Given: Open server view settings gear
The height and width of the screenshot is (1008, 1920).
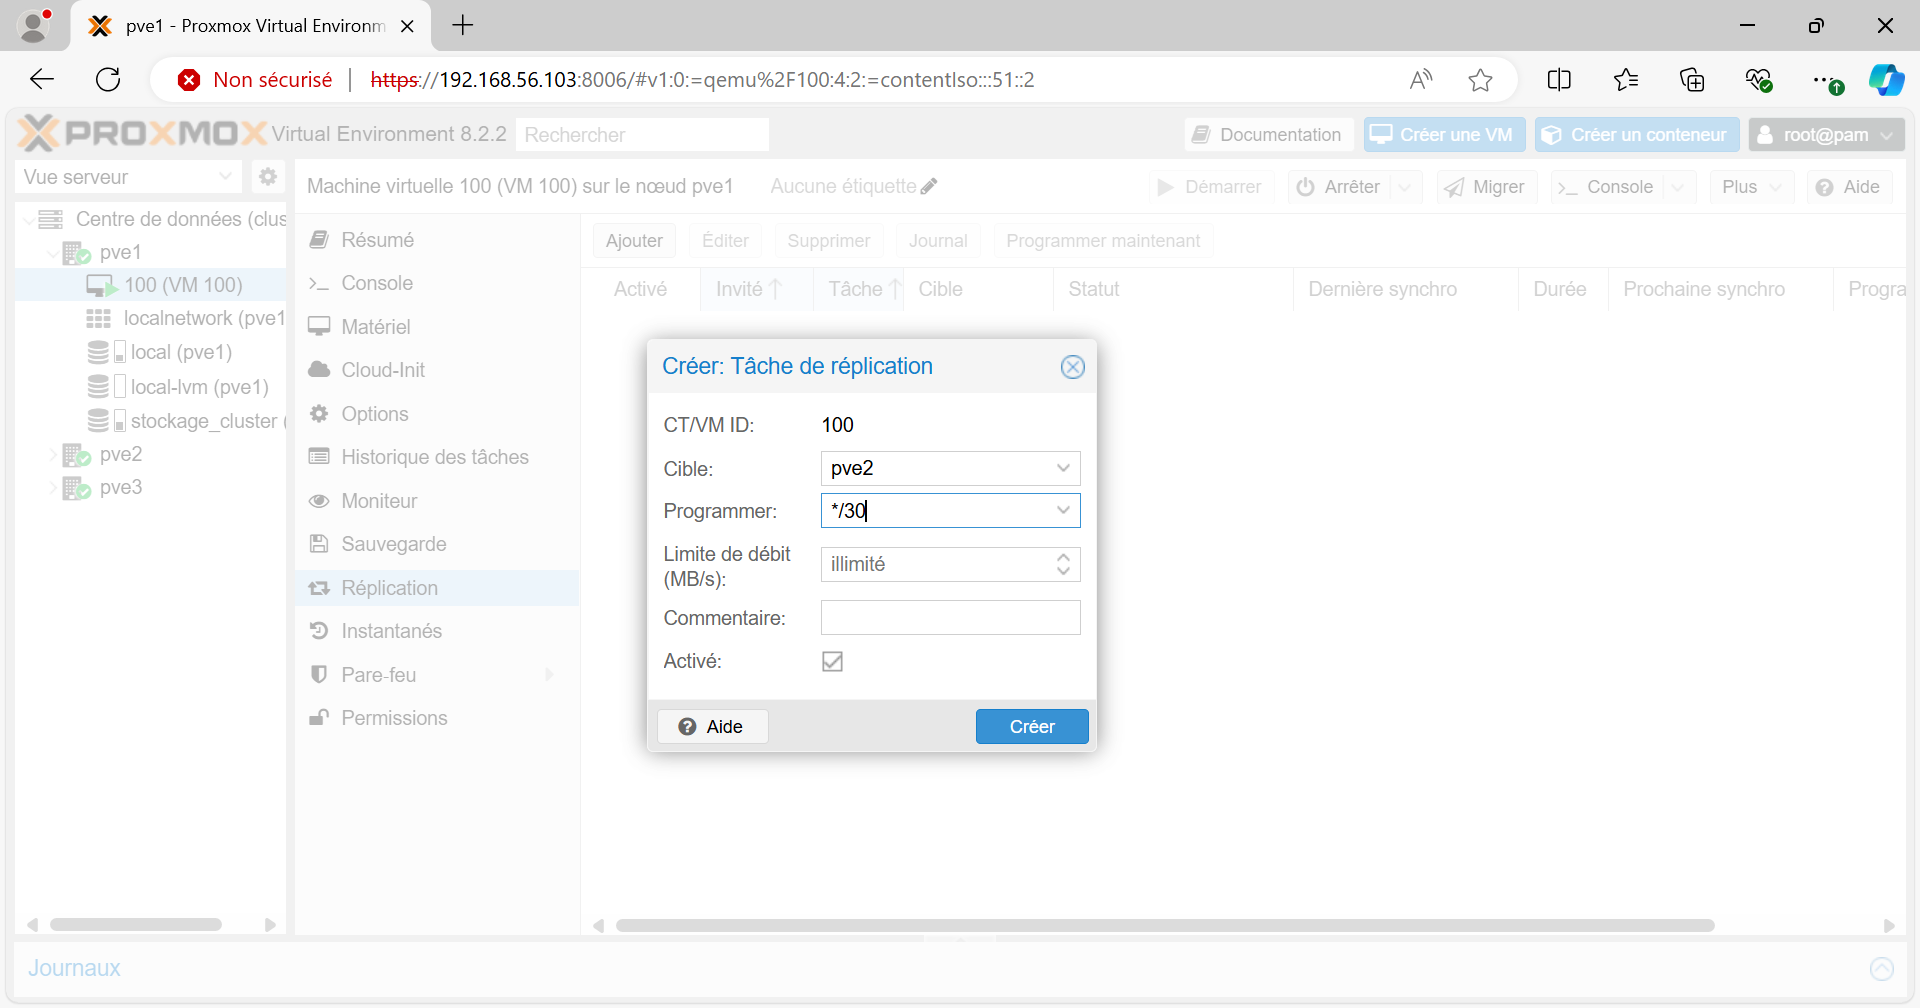Looking at the screenshot, I should (x=267, y=177).
